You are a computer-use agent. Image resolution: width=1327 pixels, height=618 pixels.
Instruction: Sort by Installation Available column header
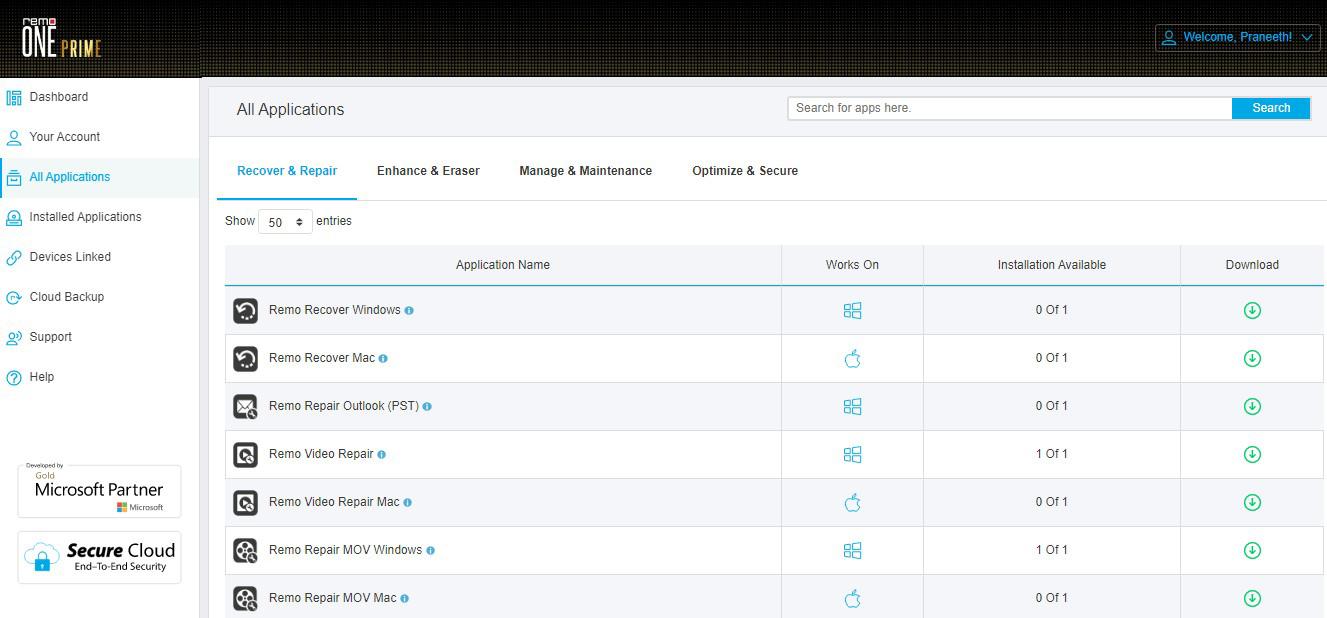1052,265
